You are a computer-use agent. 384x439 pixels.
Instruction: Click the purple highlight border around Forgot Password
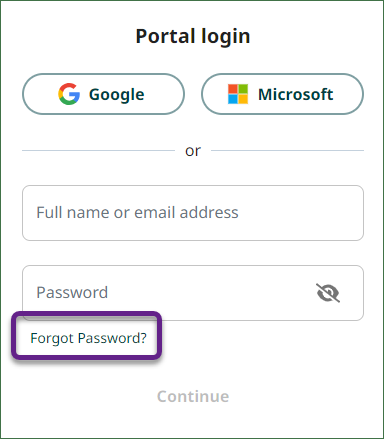coord(87,314)
